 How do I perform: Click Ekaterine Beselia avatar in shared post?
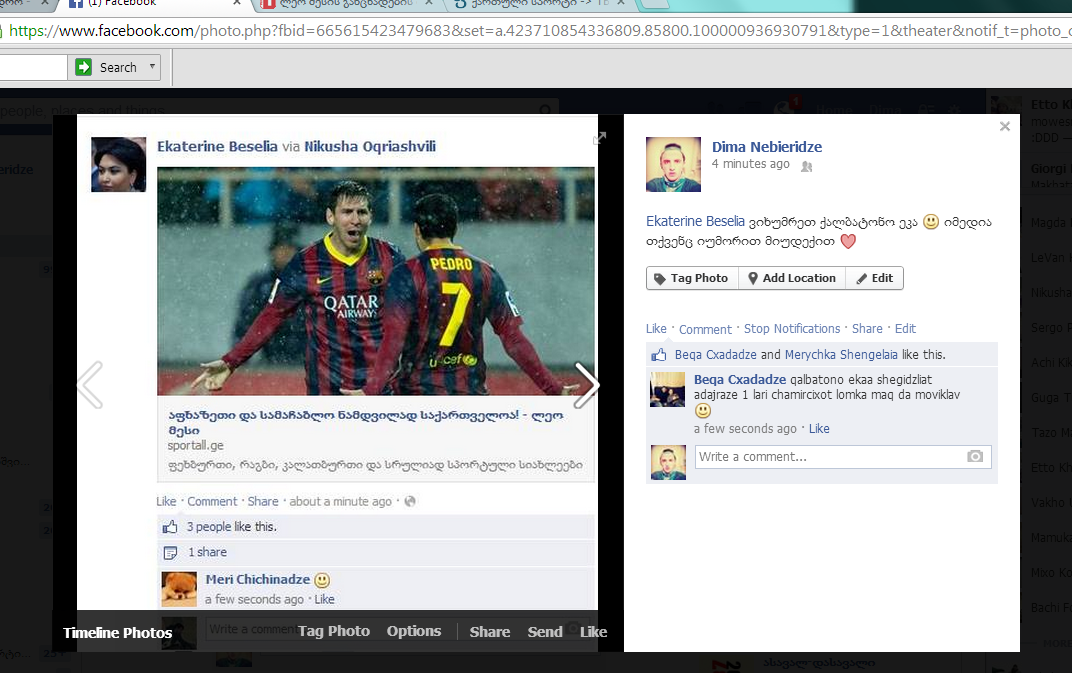(x=118, y=164)
